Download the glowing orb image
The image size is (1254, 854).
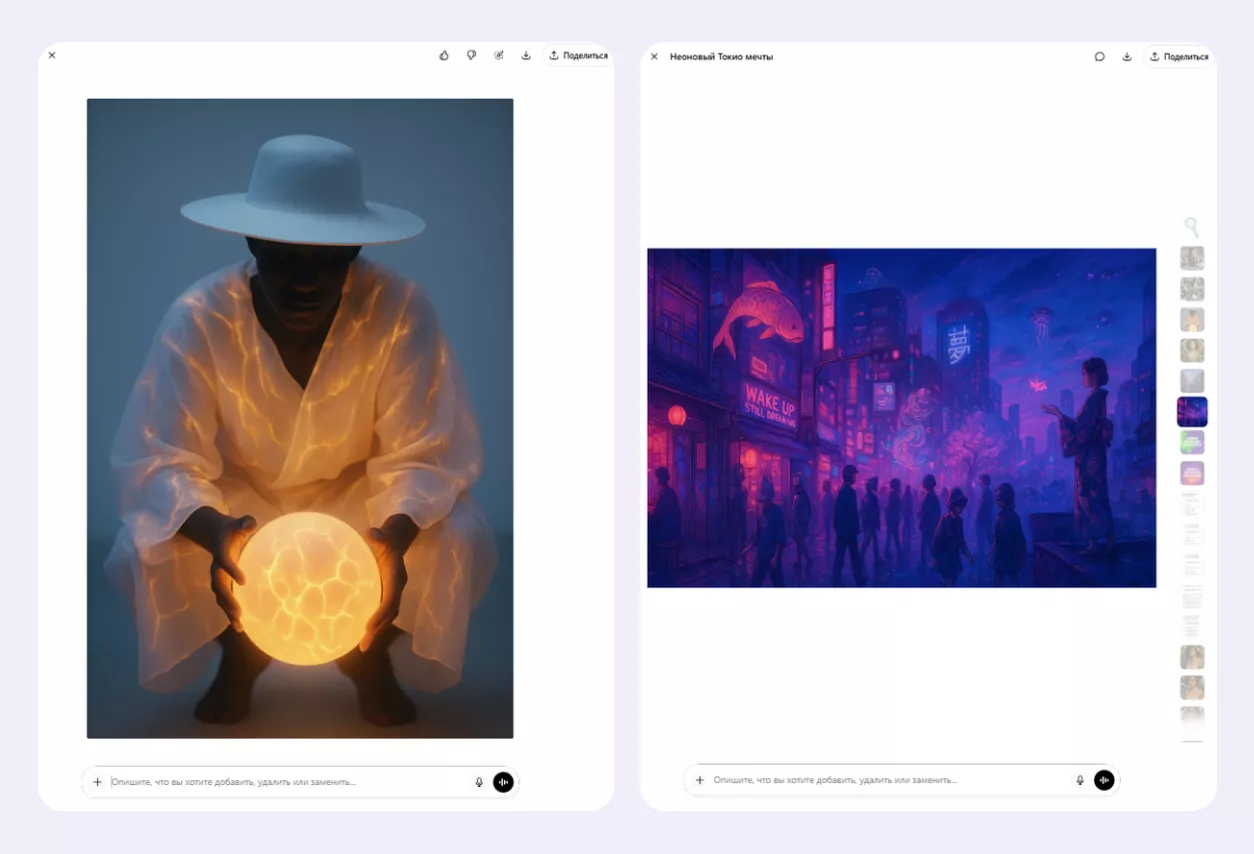(526, 56)
